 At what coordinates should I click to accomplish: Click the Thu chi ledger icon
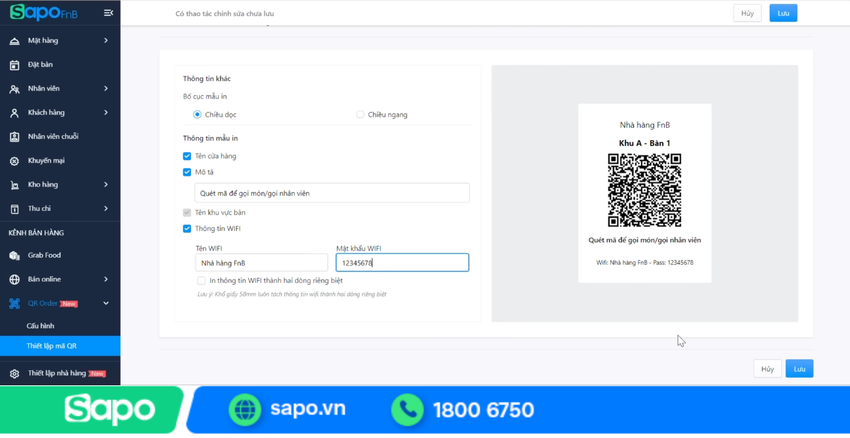click(x=15, y=209)
